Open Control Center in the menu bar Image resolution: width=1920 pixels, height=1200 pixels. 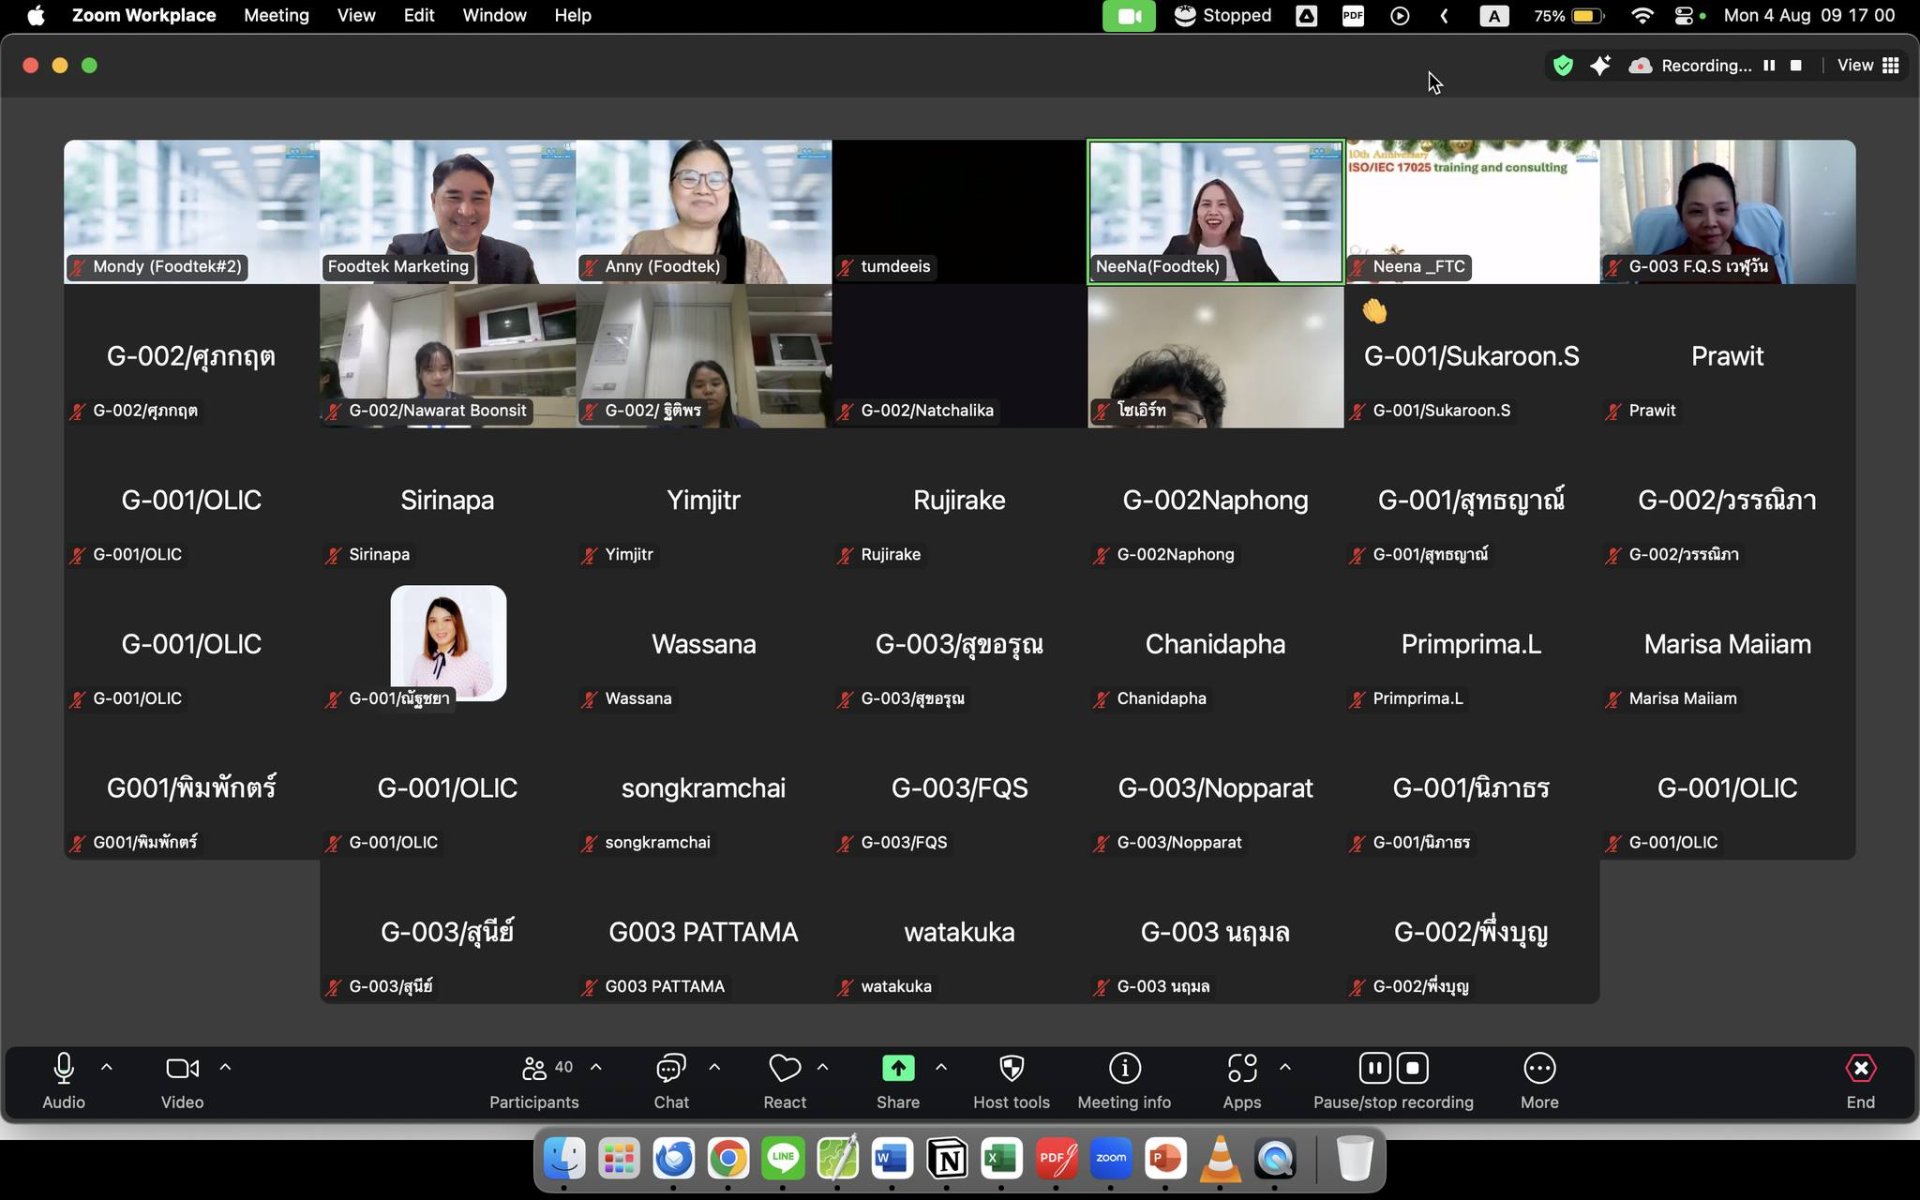pos(1684,15)
